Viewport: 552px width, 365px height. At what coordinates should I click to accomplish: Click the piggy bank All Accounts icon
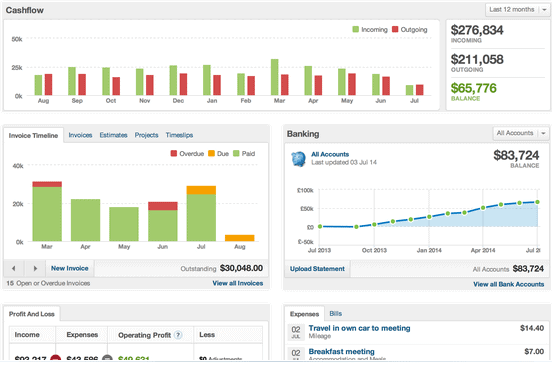299,159
